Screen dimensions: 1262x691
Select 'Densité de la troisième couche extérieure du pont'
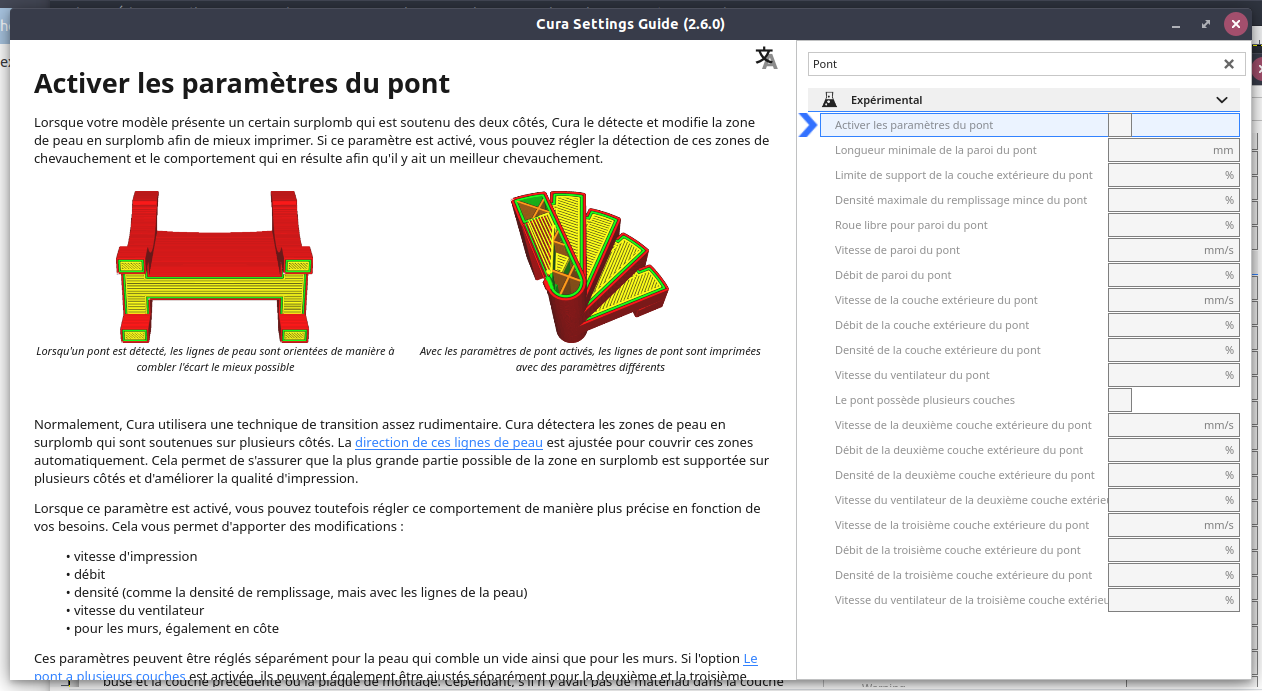pyautogui.click(x=964, y=575)
